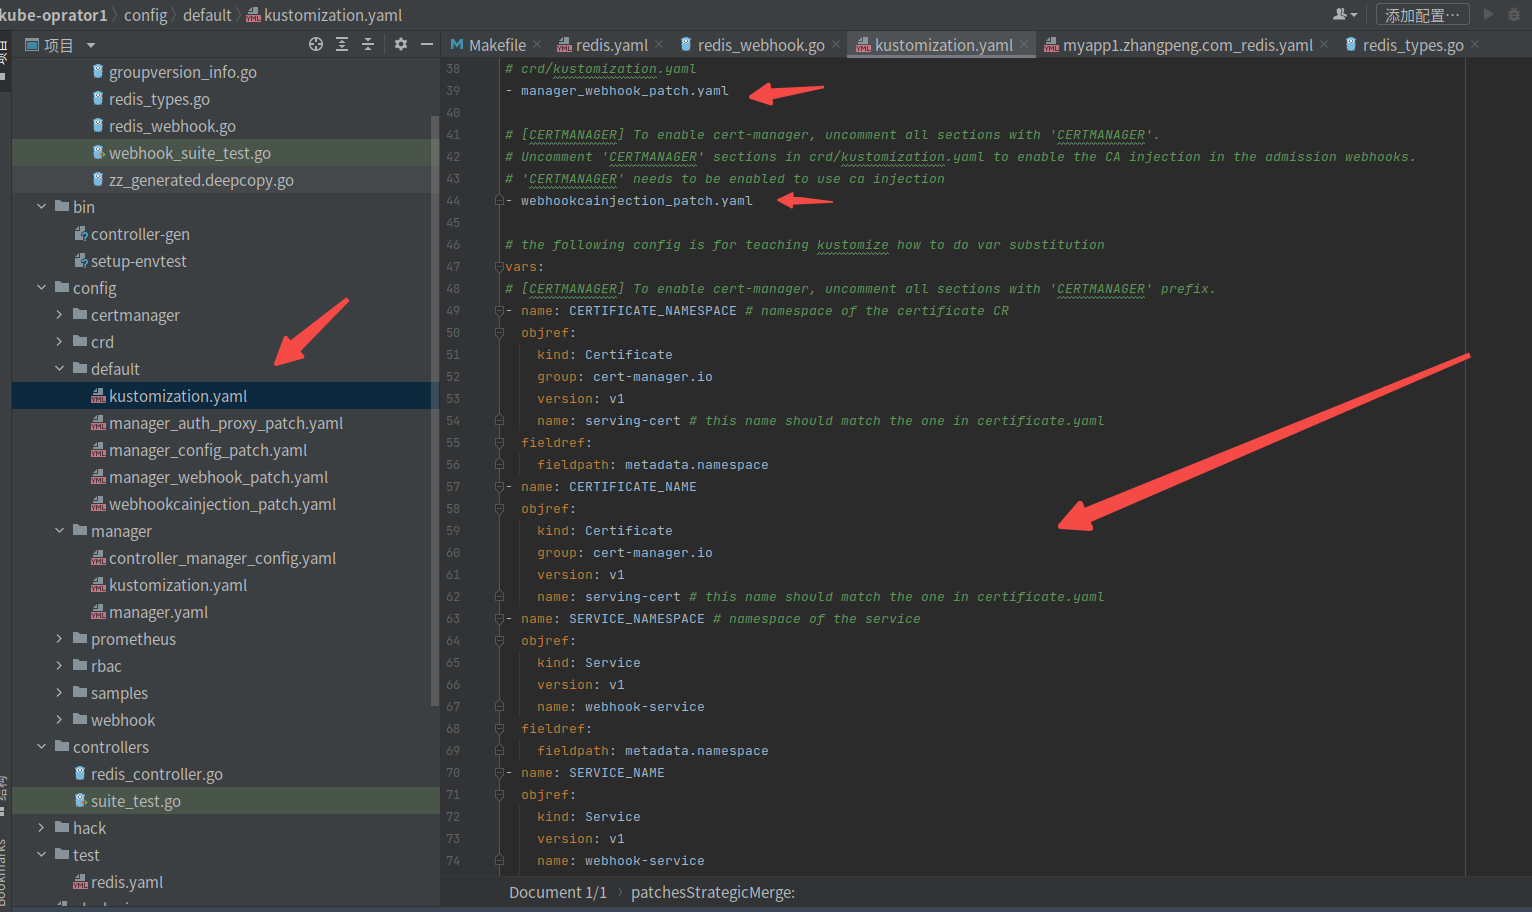Select manager_auth_proxy_patch.yaml file
The width and height of the screenshot is (1532, 912).
[226, 423]
